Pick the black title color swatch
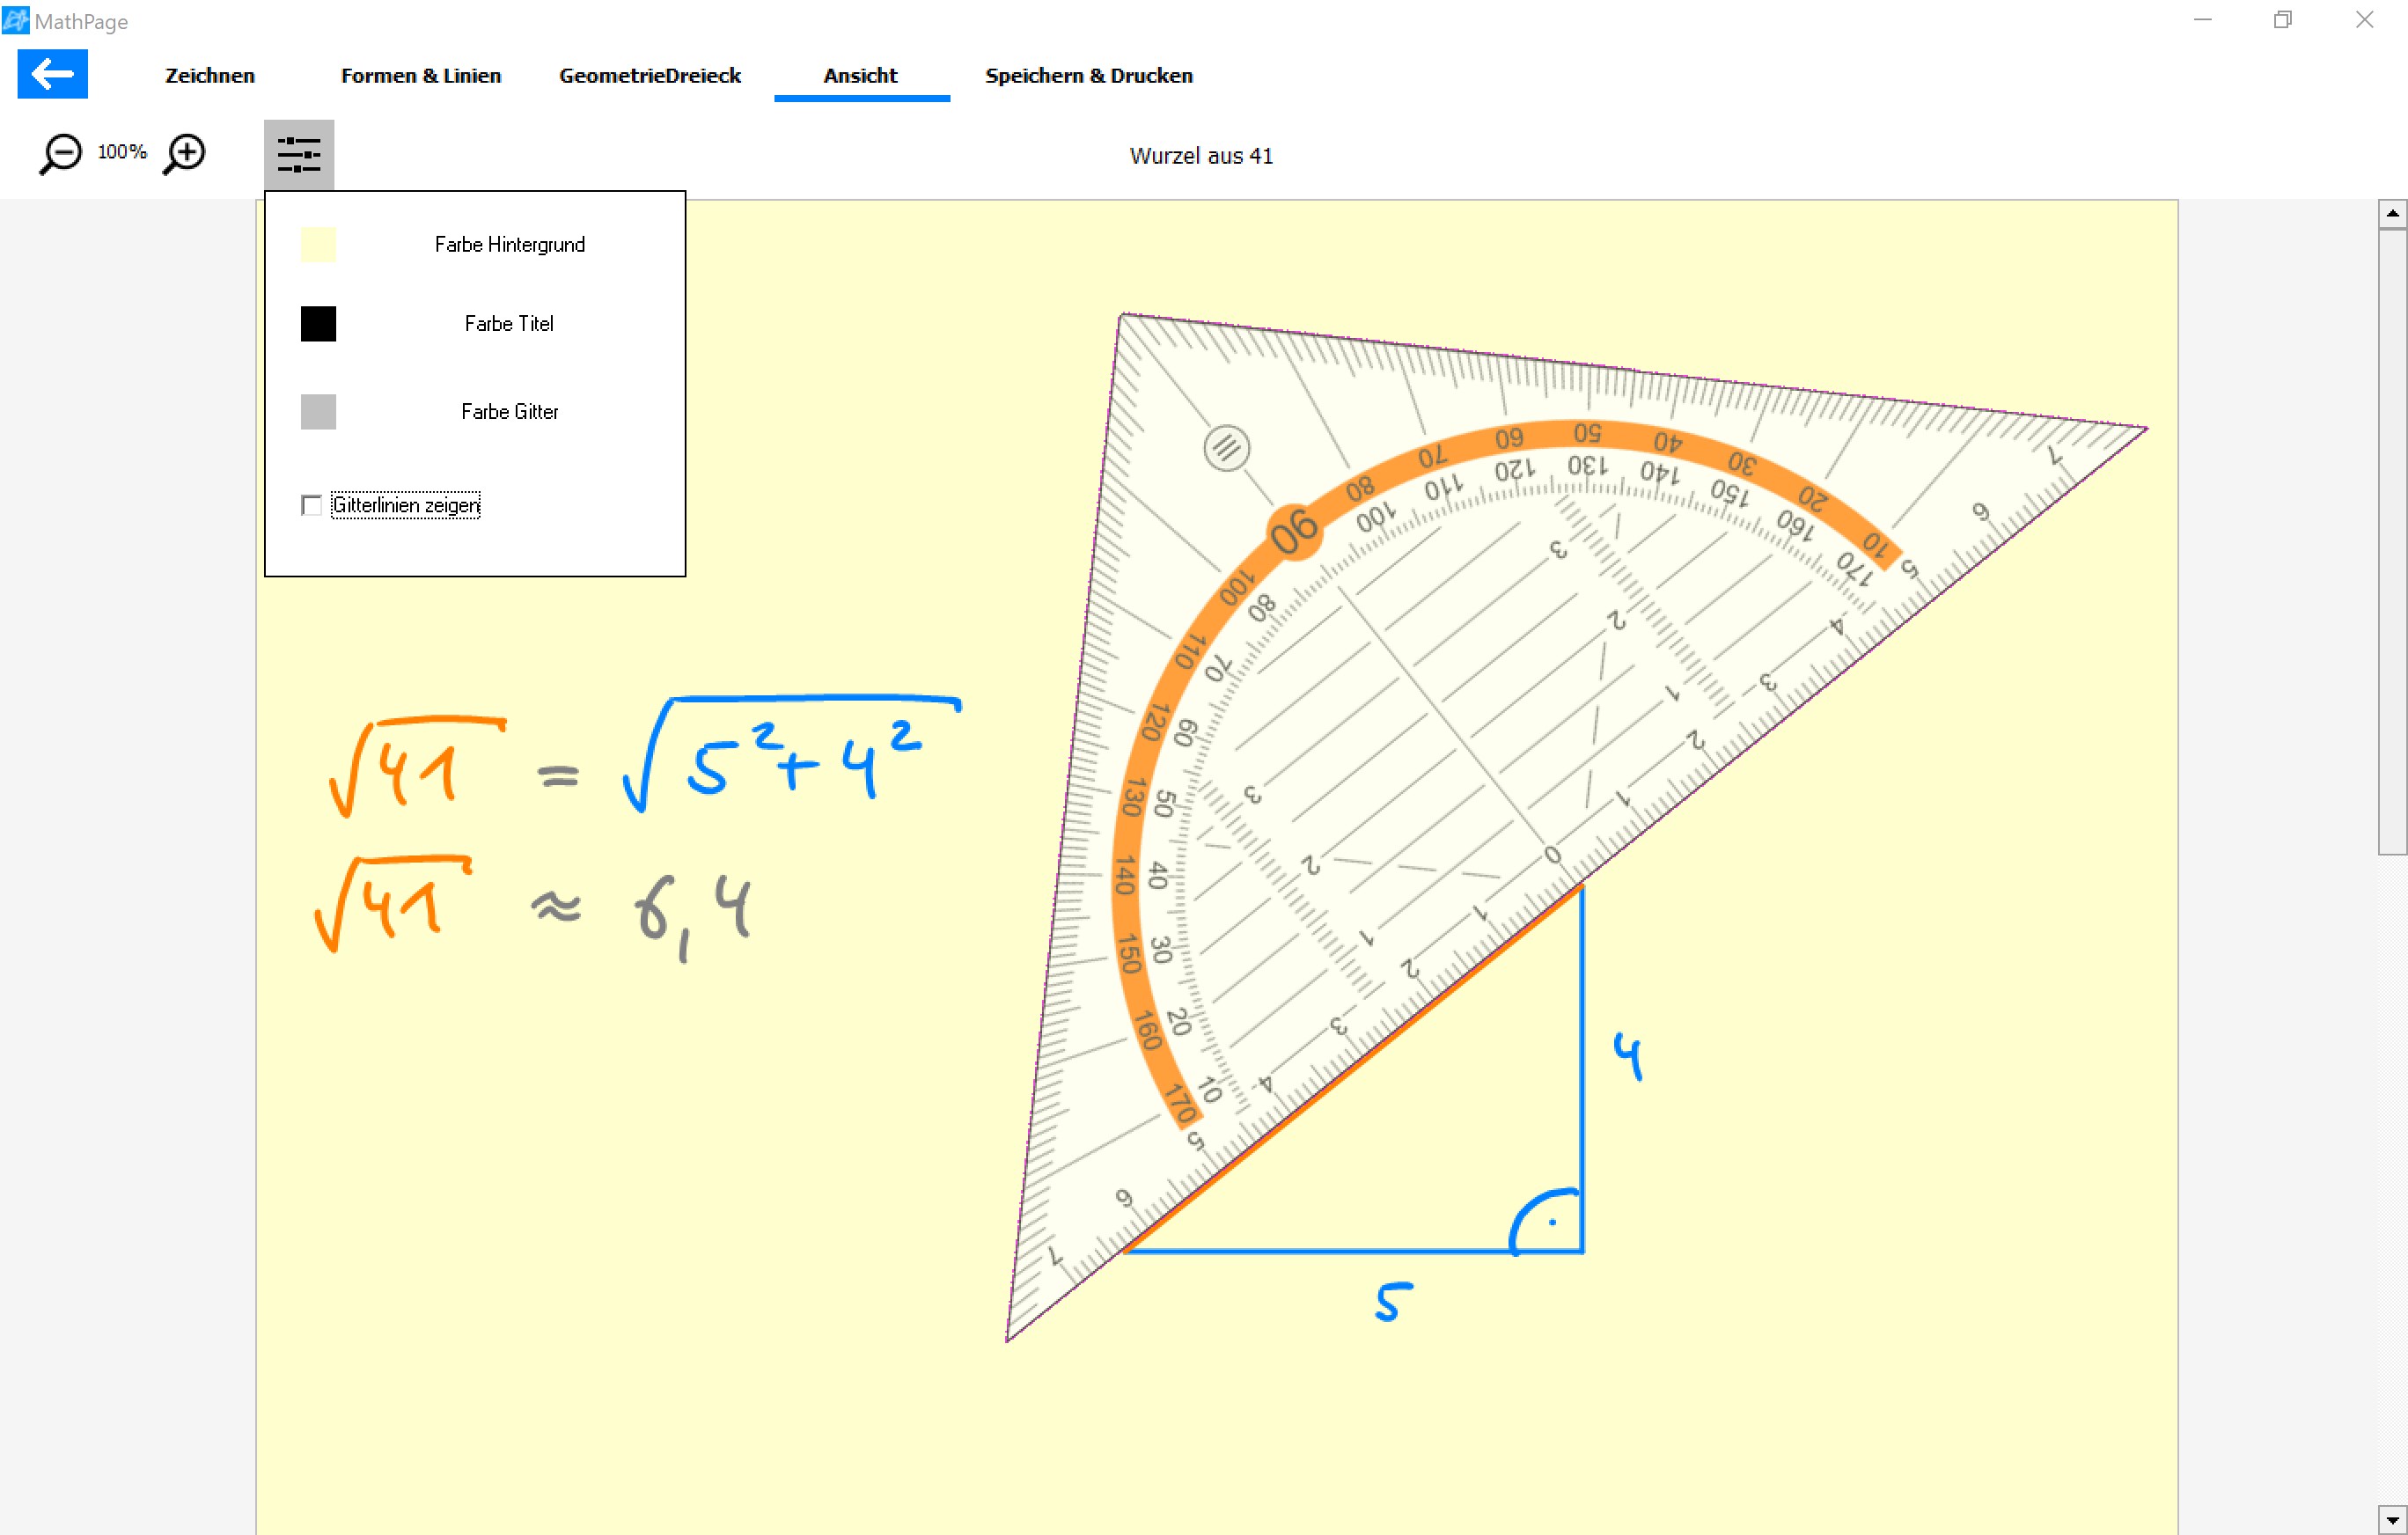Viewport: 2408px width, 1535px height. point(318,324)
